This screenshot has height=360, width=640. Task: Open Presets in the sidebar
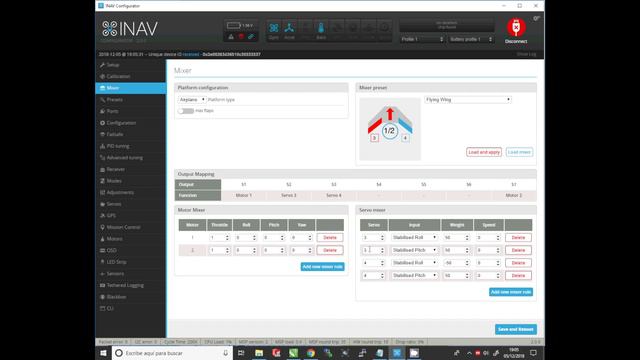(x=131, y=100)
